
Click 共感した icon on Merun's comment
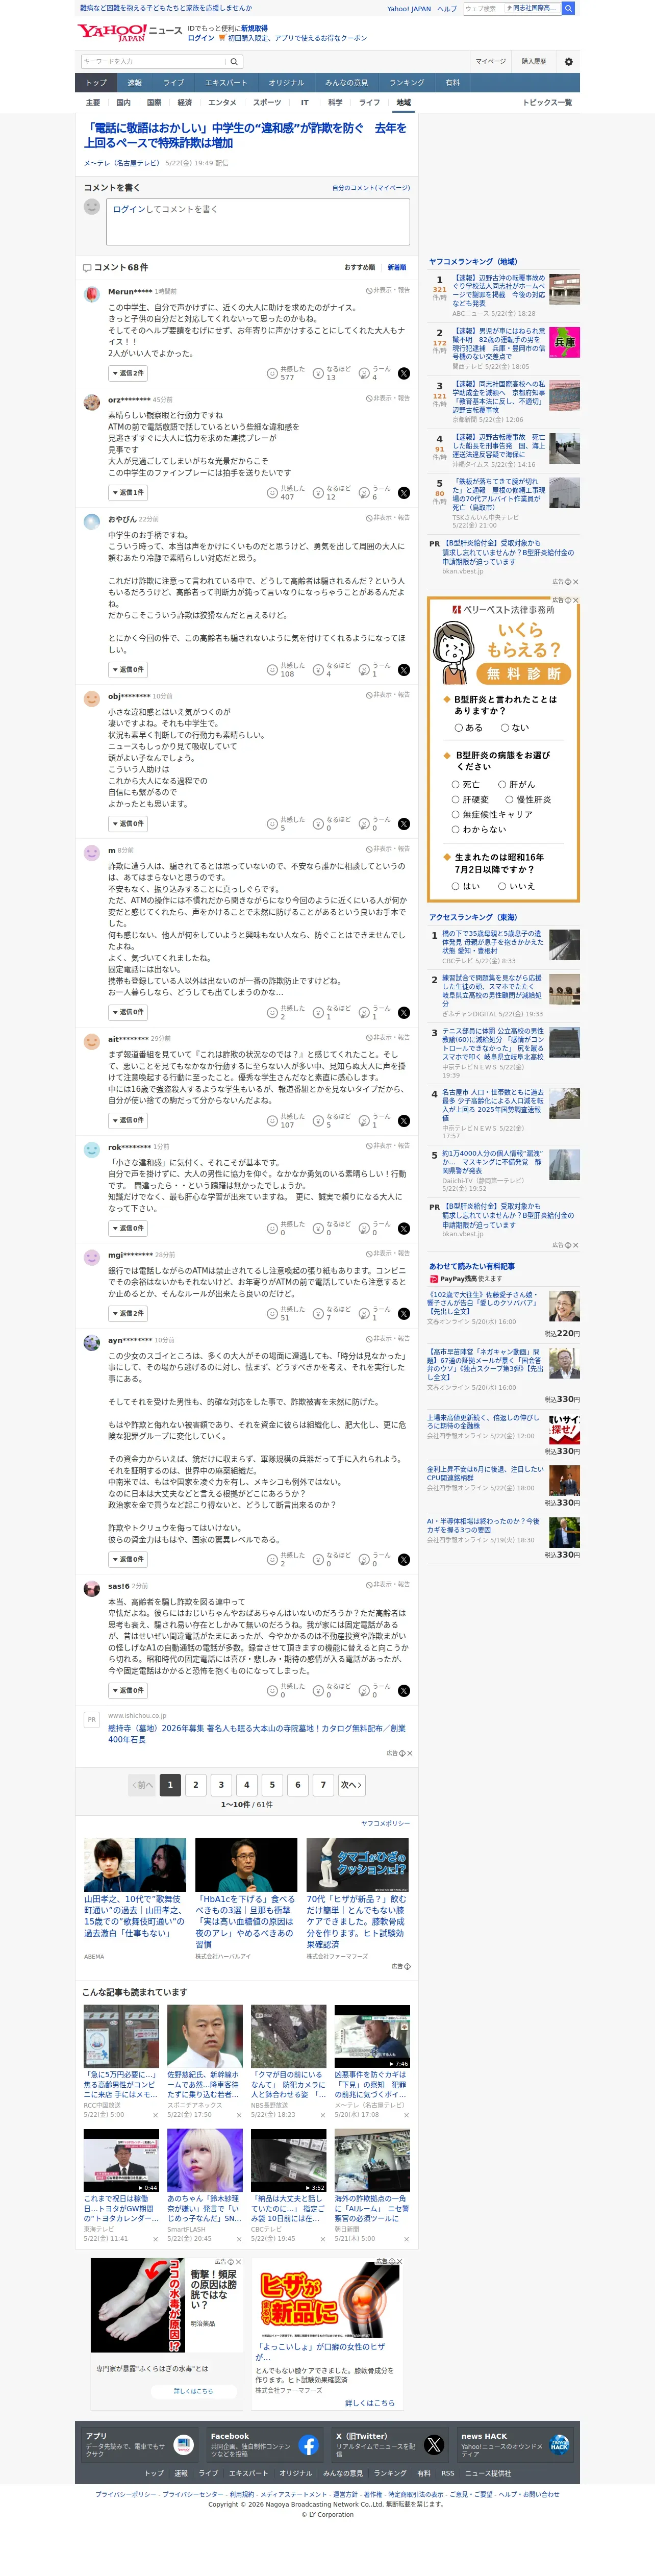click(x=272, y=373)
